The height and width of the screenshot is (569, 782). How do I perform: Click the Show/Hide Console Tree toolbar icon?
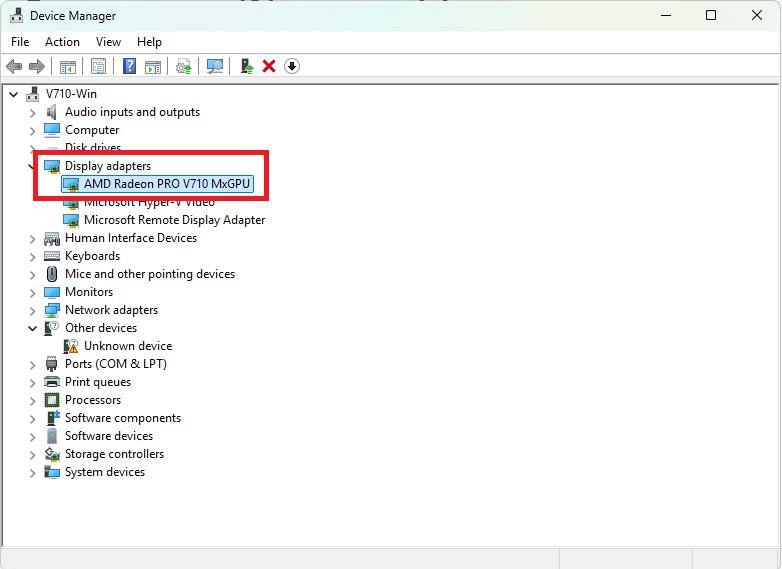68,66
